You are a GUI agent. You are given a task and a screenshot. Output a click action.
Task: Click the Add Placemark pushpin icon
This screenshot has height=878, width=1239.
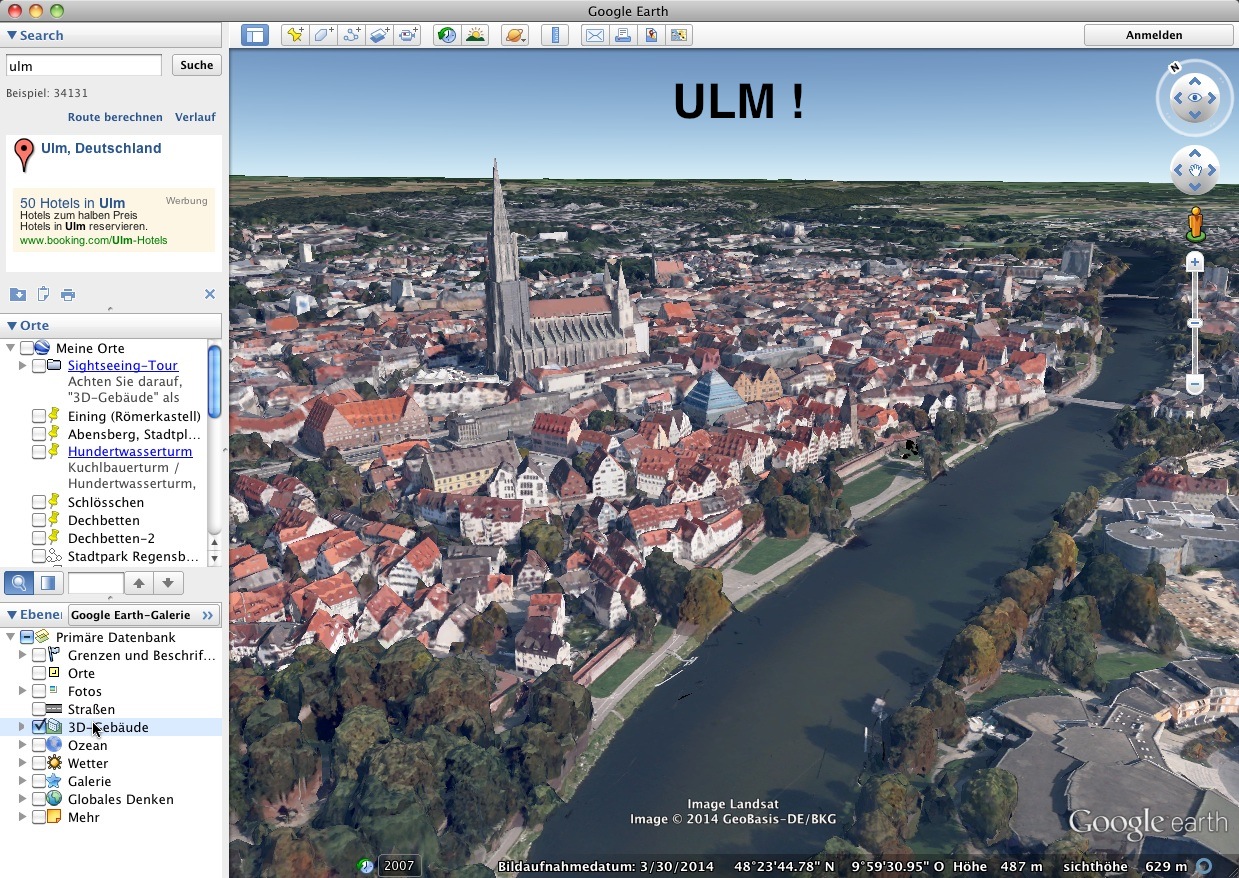coord(295,35)
